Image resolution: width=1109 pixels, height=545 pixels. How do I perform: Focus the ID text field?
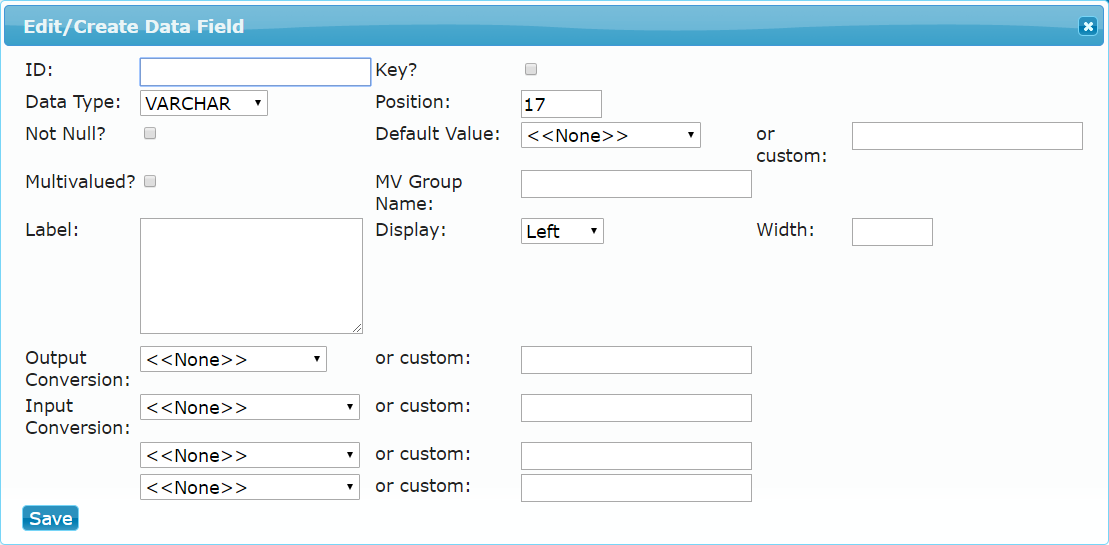click(255, 71)
